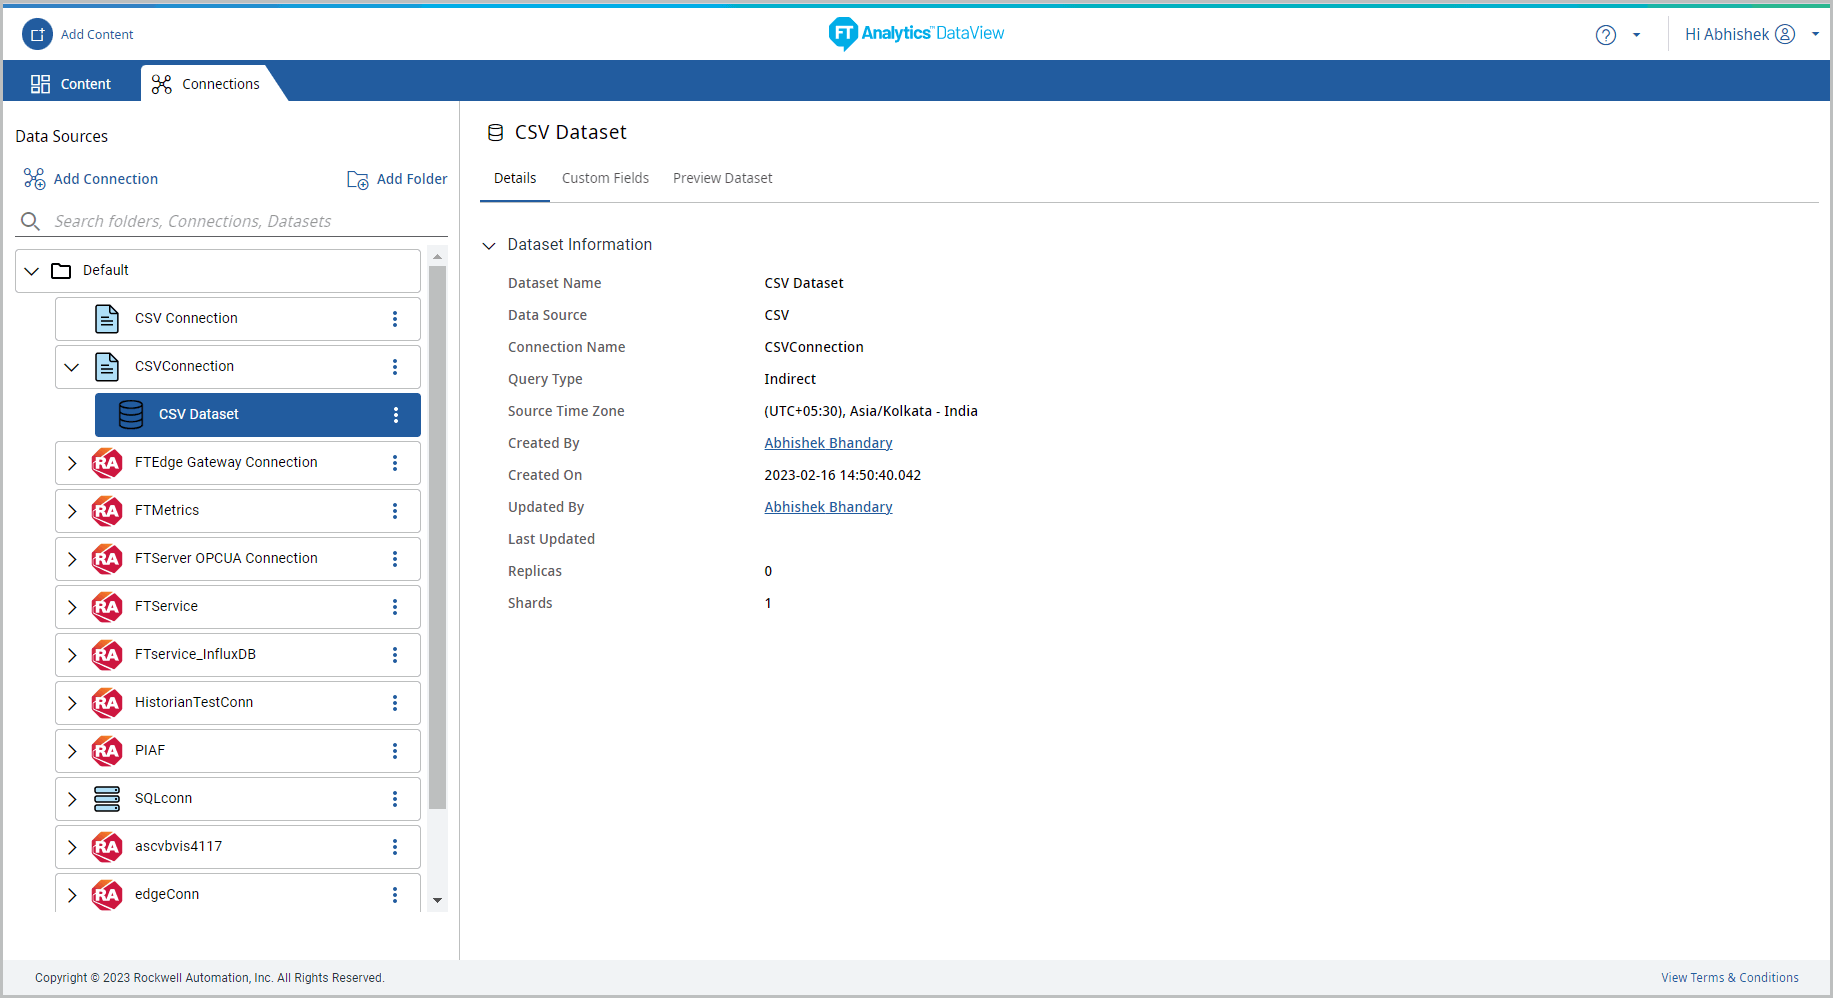The height and width of the screenshot is (998, 1833).
Task: Click the Add Connection icon
Action: [x=35, y=179]
